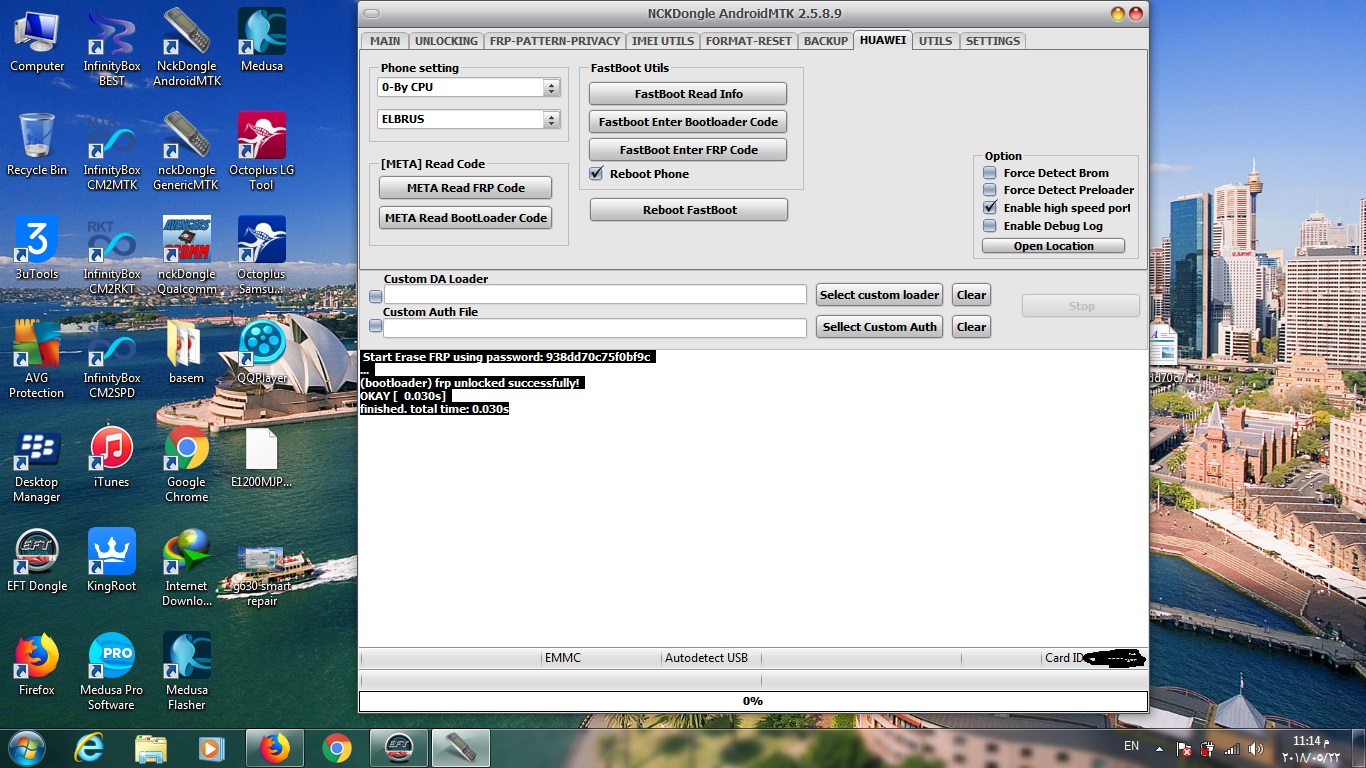The image size is (1366, 768).
Task: Open the Medusa desktop icon
Action: tap(262, 42)
